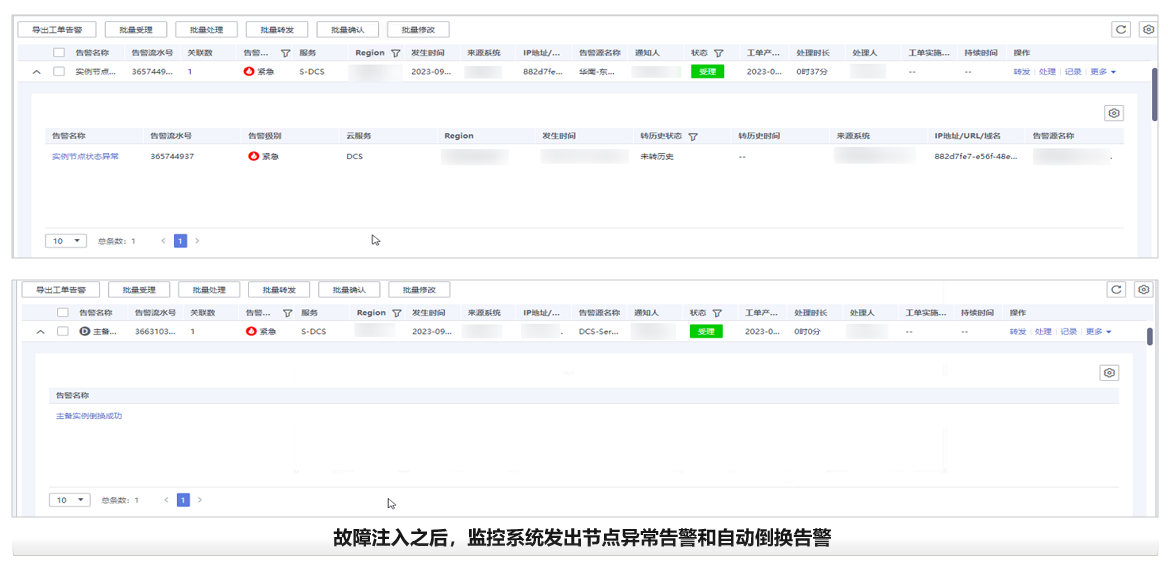Click the 紧急 severity icon in row 3663103
1168x562 pixels.
[251, 331]
